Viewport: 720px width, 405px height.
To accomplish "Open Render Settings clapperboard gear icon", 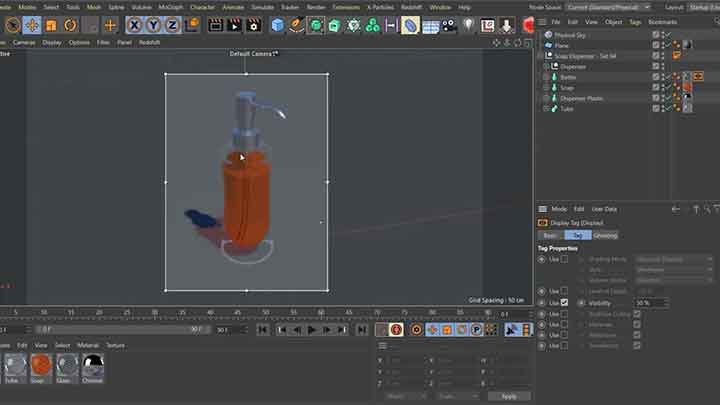I will (x=253, y=25).
